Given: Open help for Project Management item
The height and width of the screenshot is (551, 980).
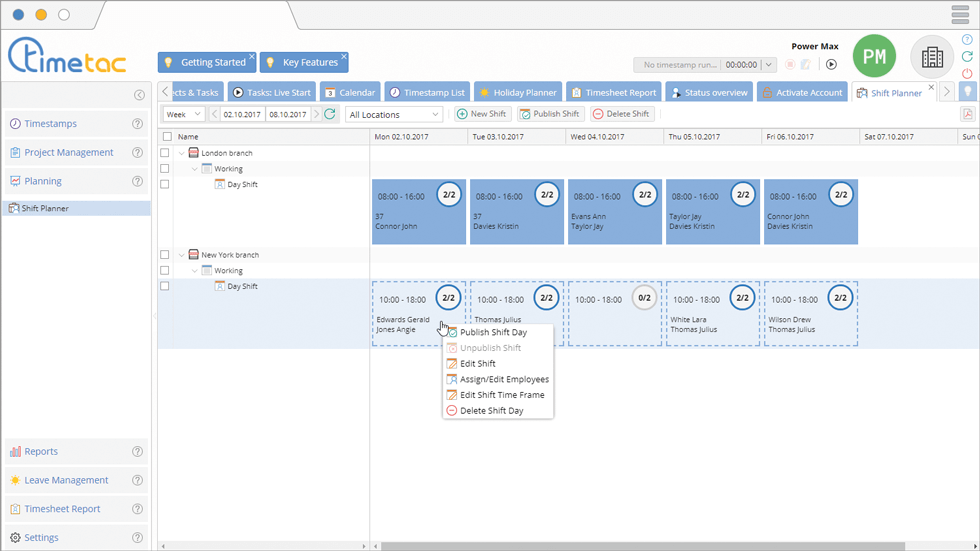Looking at the screenshot, I should (x=138, y=152).
